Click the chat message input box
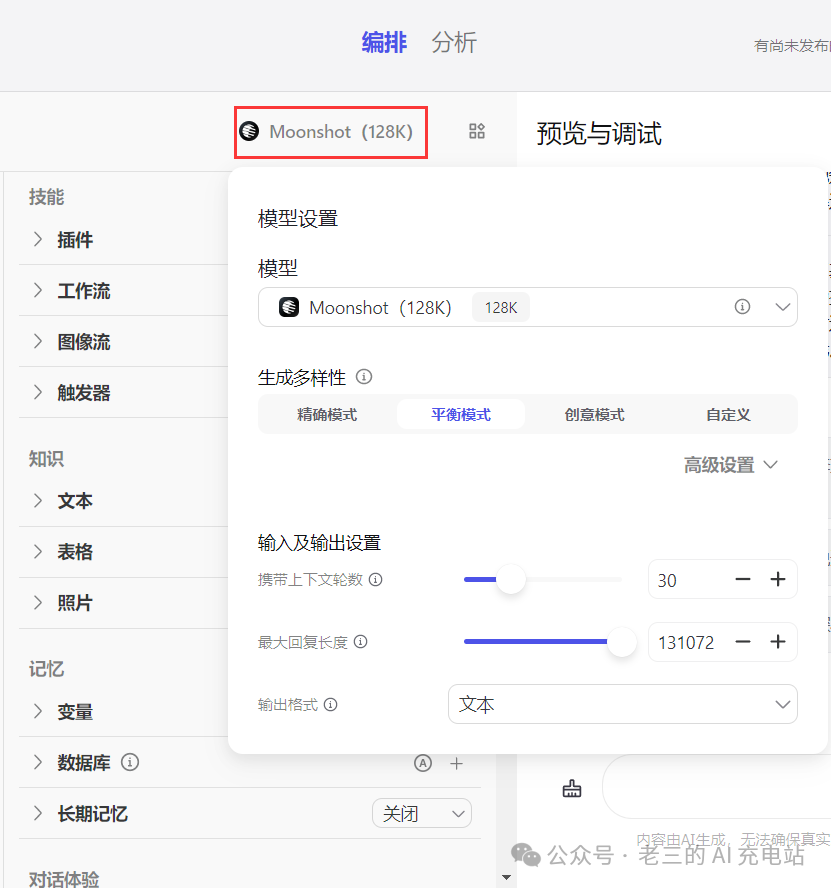Image resolution: width=831 pixels, height=888 pixels. pos(717,788)
